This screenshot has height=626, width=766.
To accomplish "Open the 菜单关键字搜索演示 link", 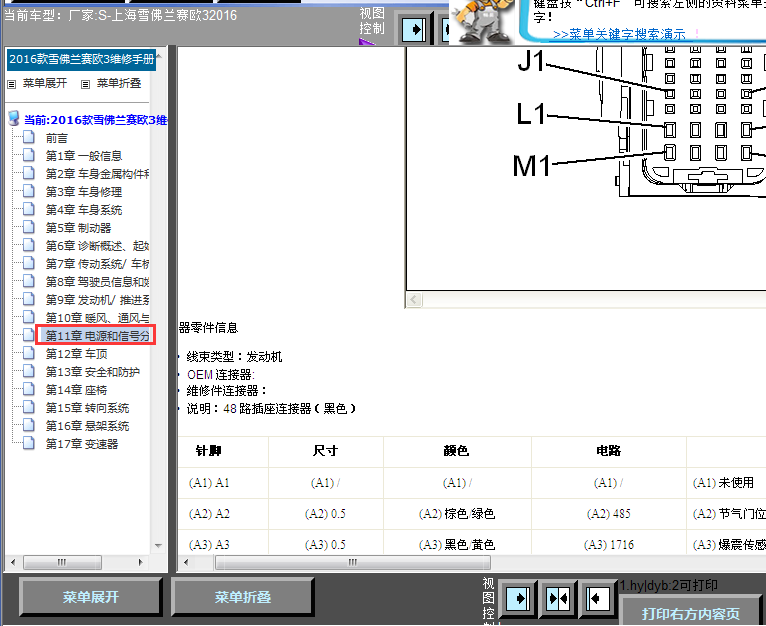I will pyautogui.click(x=619, y=35).
